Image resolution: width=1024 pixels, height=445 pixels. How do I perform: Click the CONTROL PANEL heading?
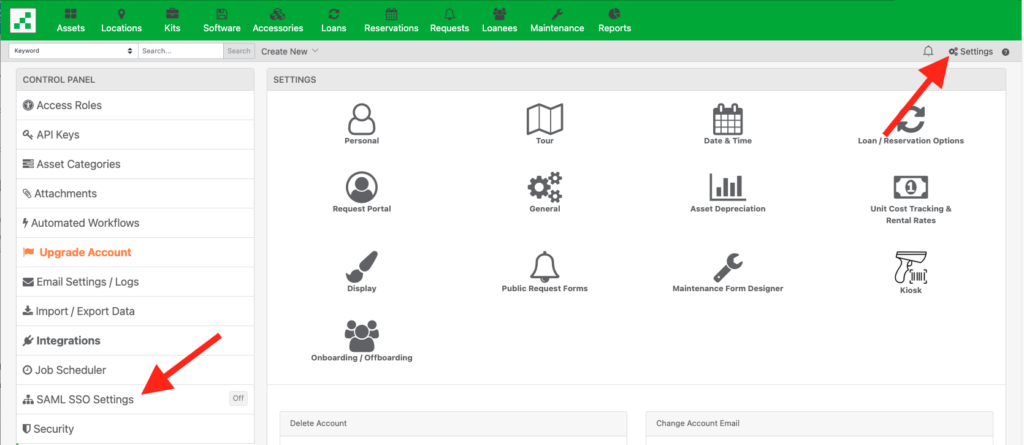click(x=59, y=80)
